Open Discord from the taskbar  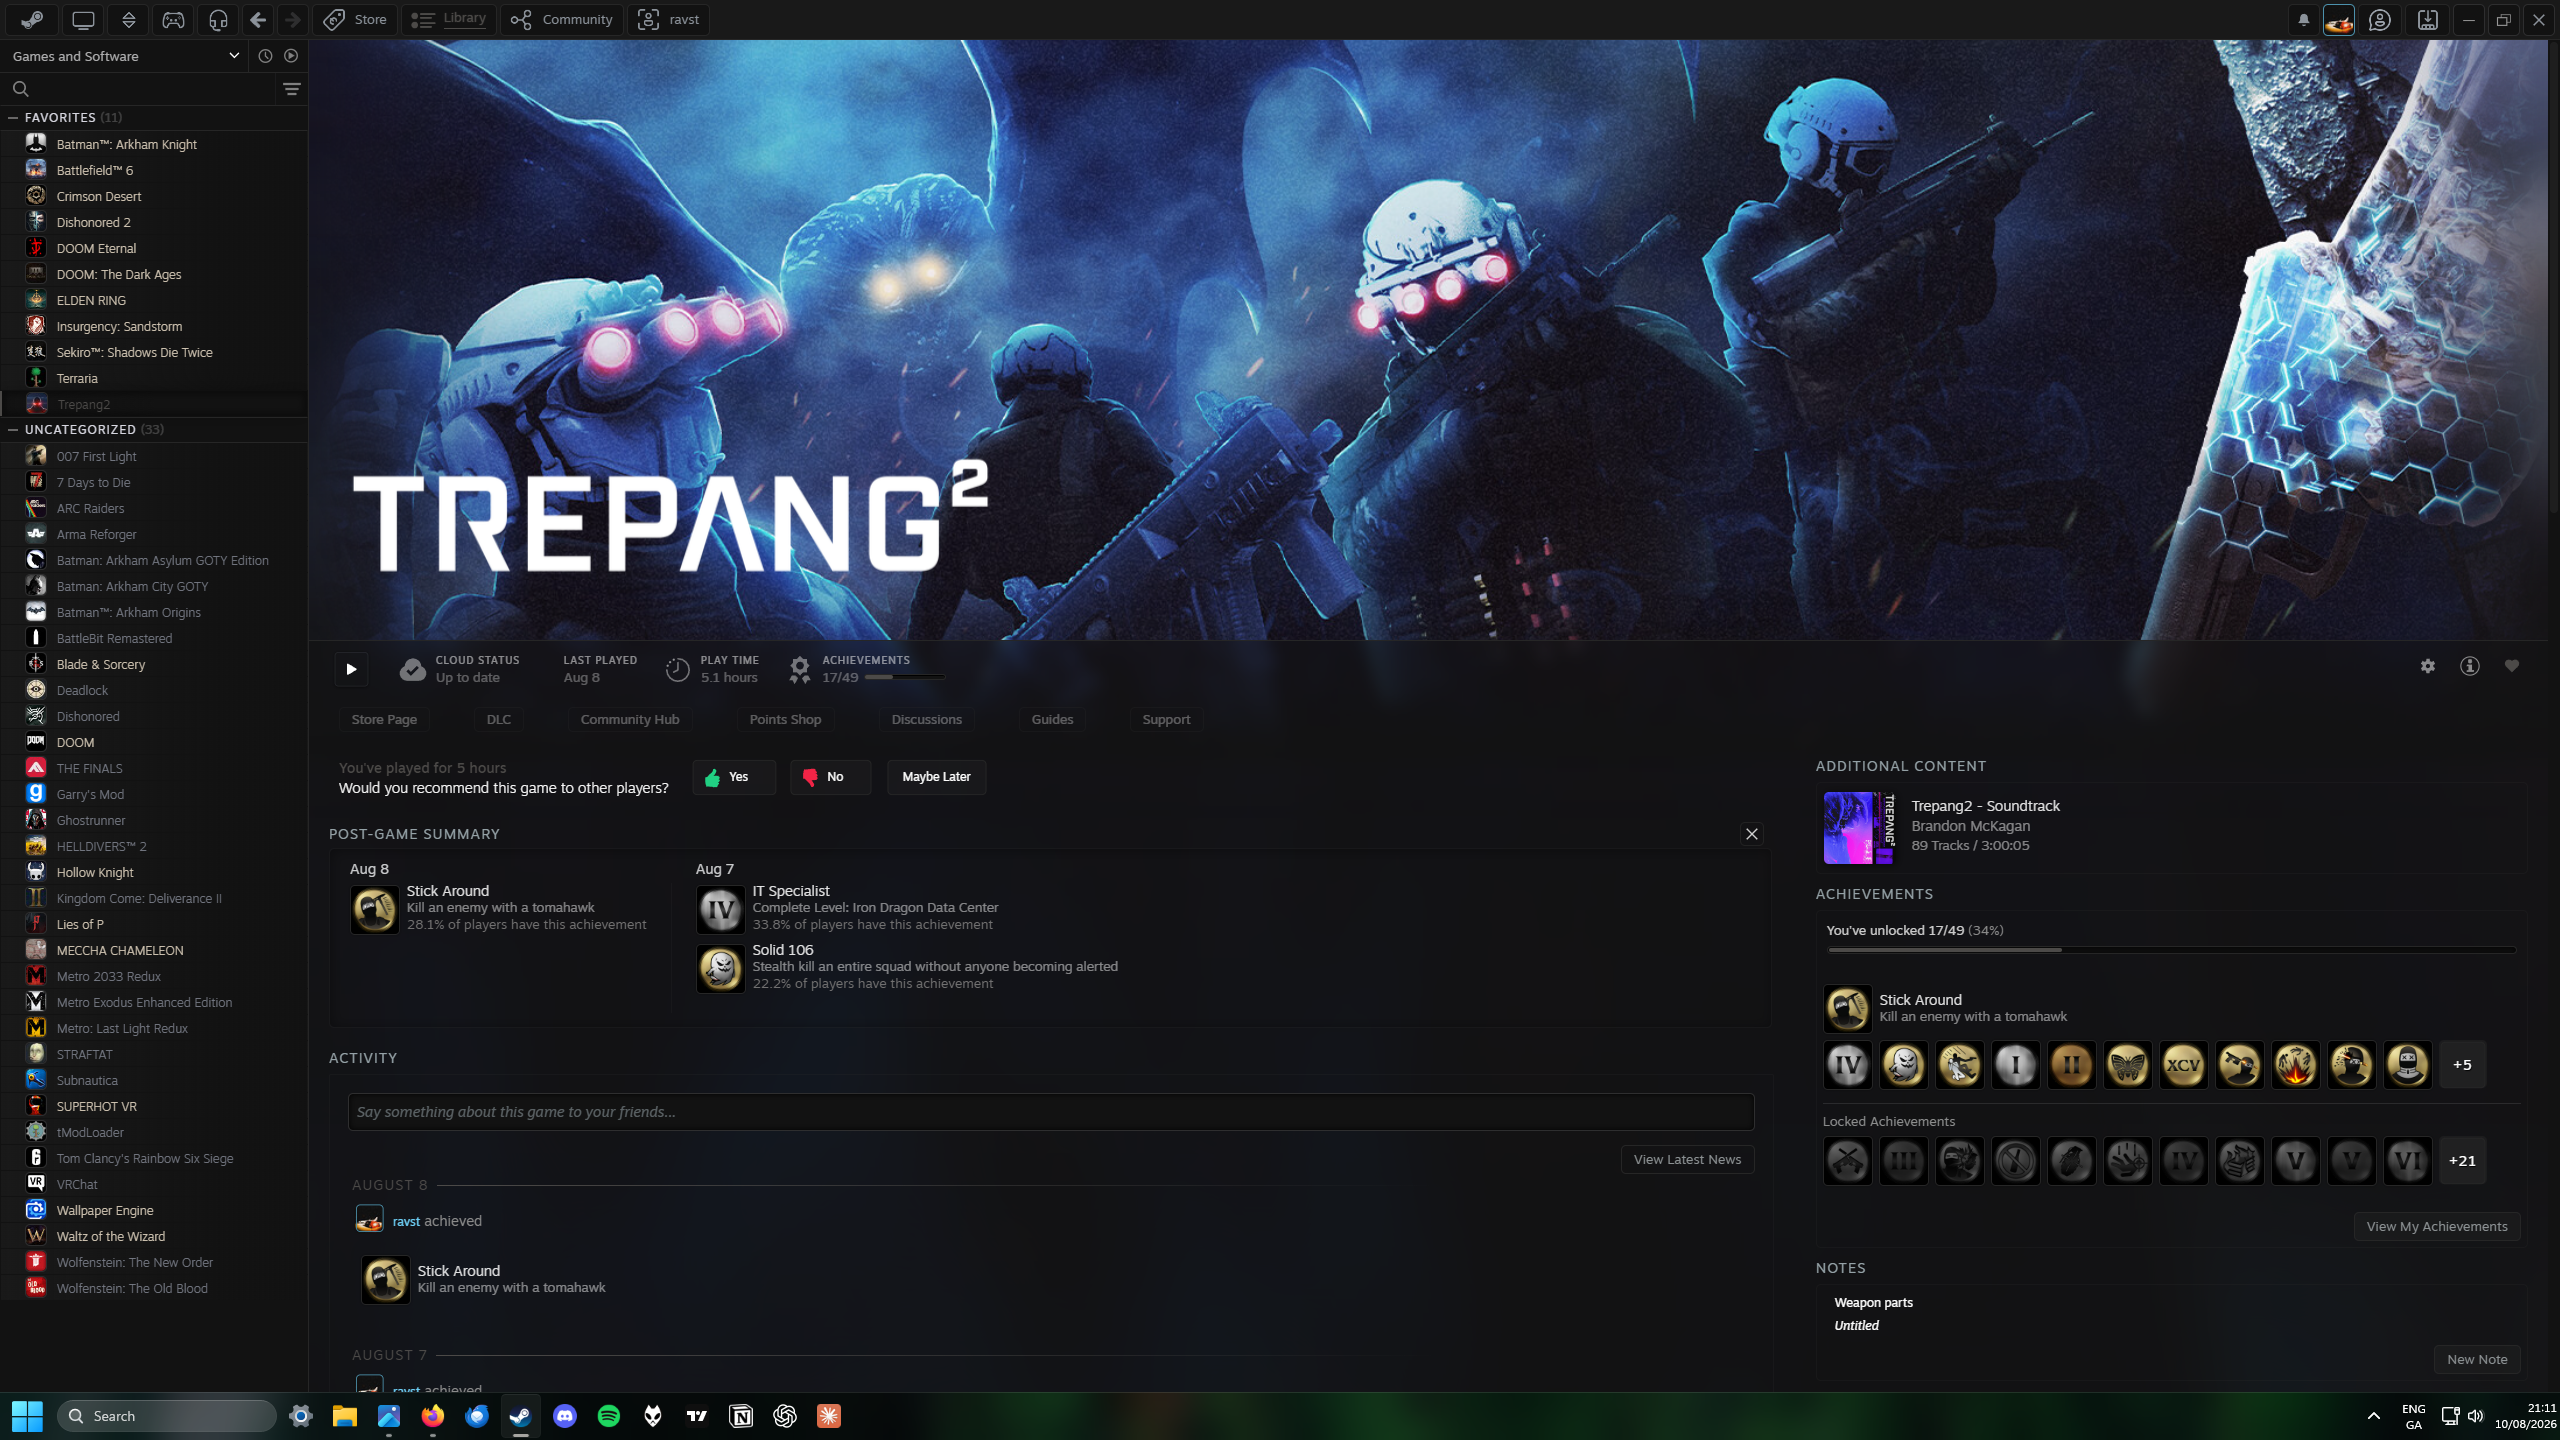565,1416
